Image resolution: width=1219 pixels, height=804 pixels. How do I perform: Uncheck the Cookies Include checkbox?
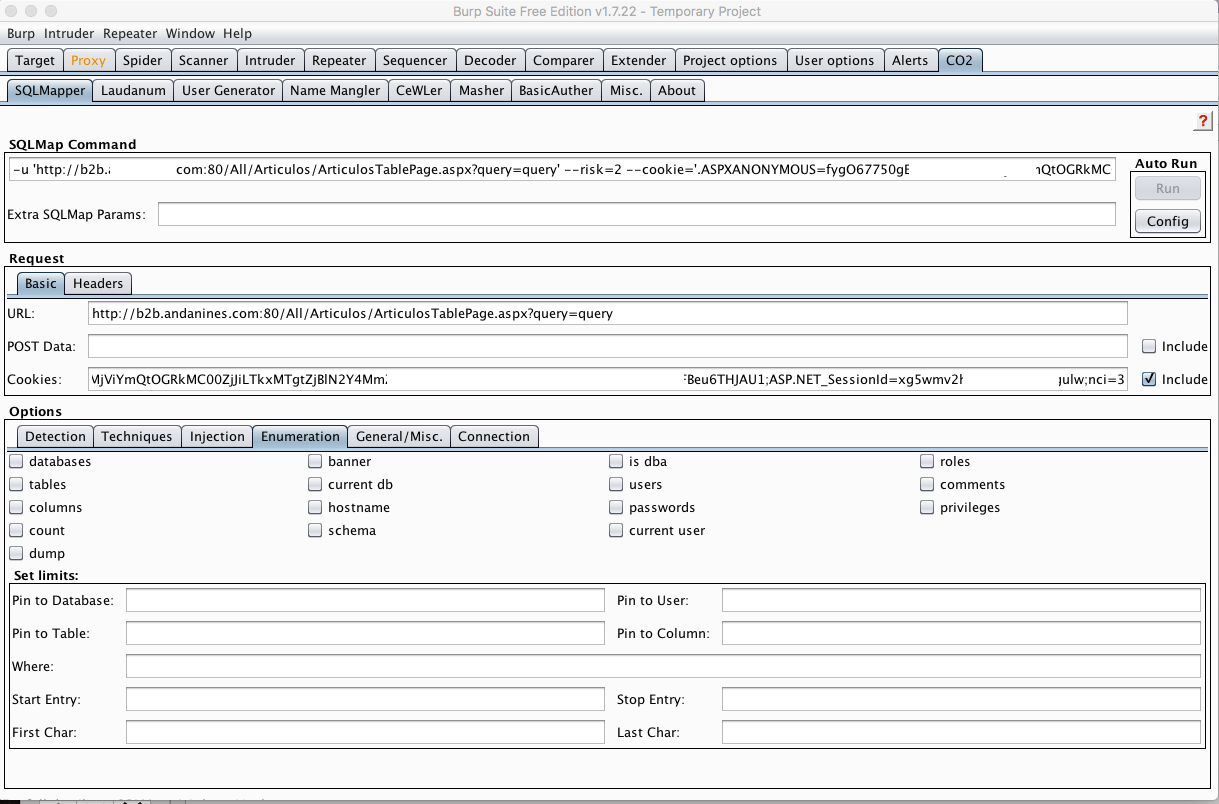coord(1149,379)
